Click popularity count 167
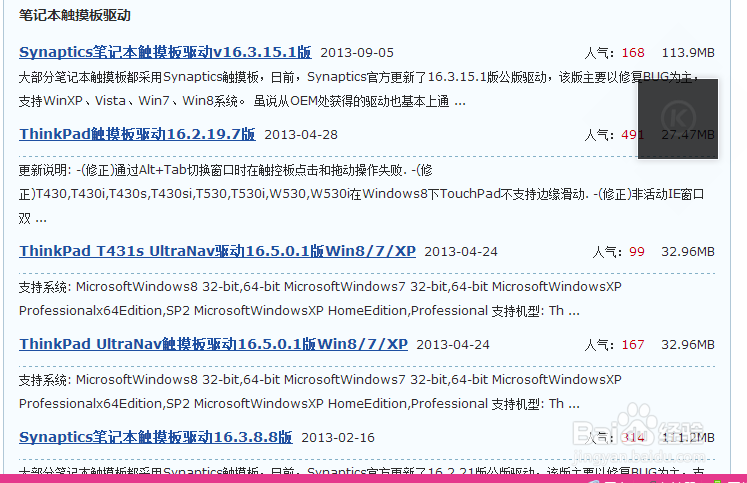The width and height of the screenshot is (747, 483). (633, 344)
